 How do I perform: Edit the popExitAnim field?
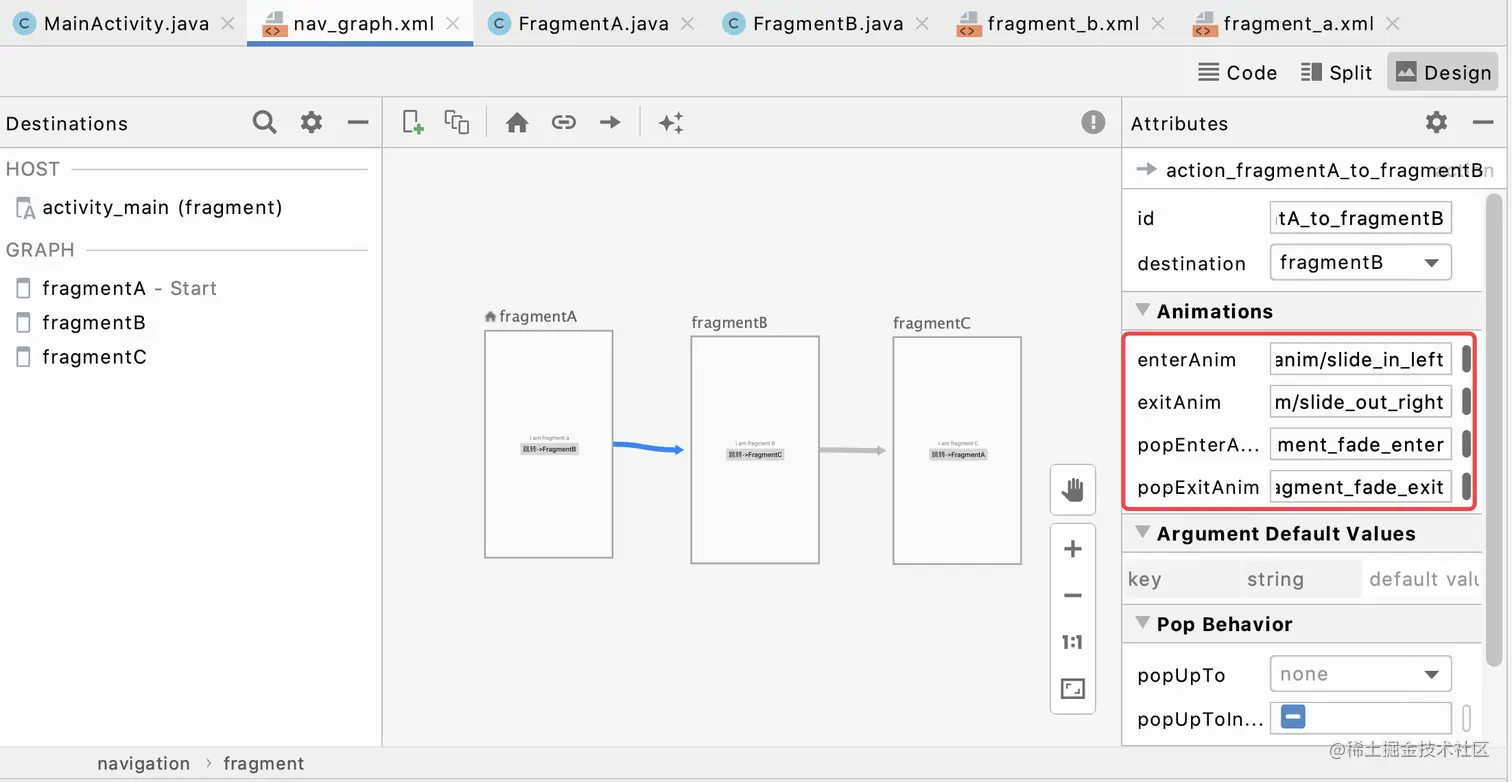pos(1360,487)
